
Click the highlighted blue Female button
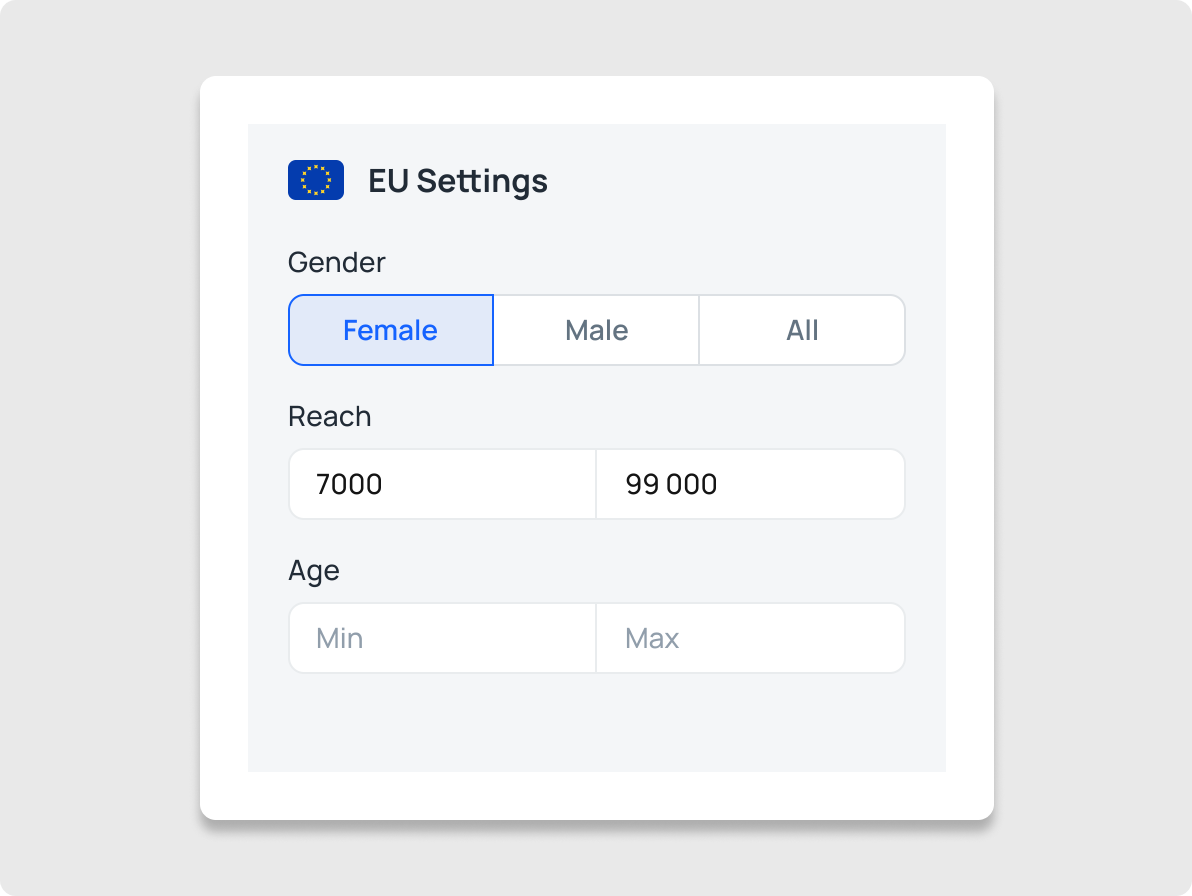(x=391, y=330)
